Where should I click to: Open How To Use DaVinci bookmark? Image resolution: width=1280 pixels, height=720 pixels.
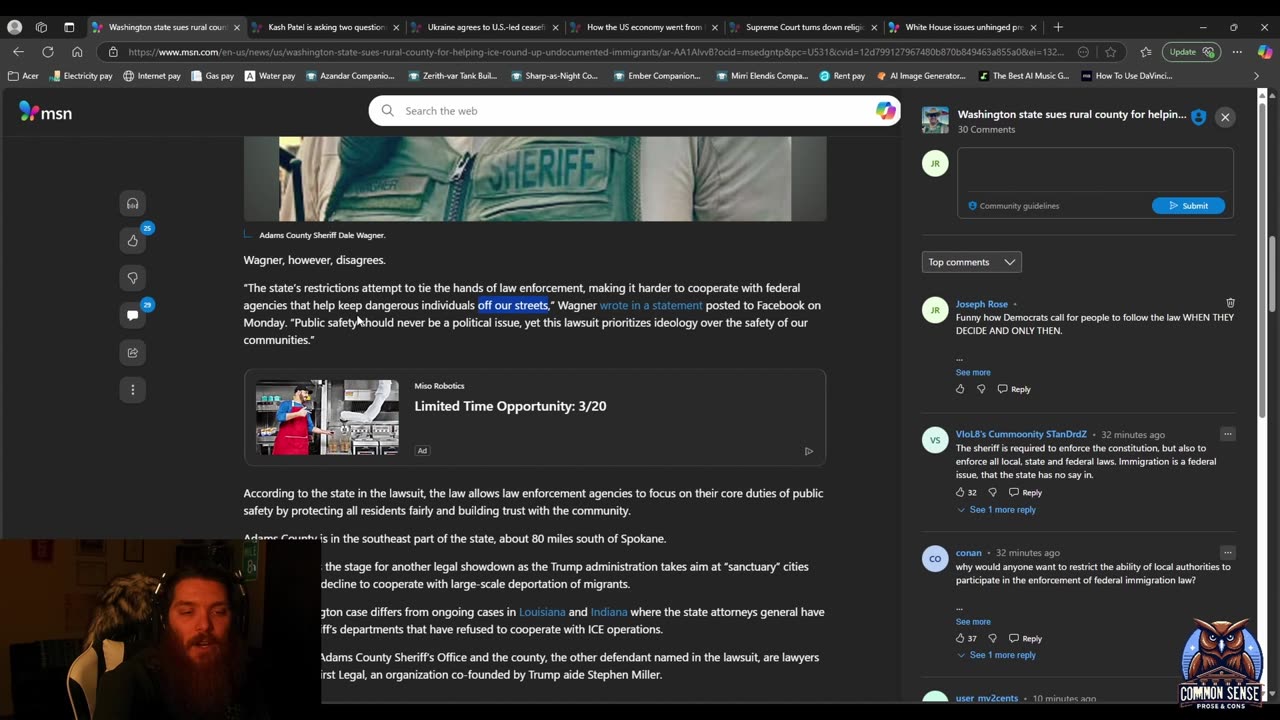pos(1126,76)
